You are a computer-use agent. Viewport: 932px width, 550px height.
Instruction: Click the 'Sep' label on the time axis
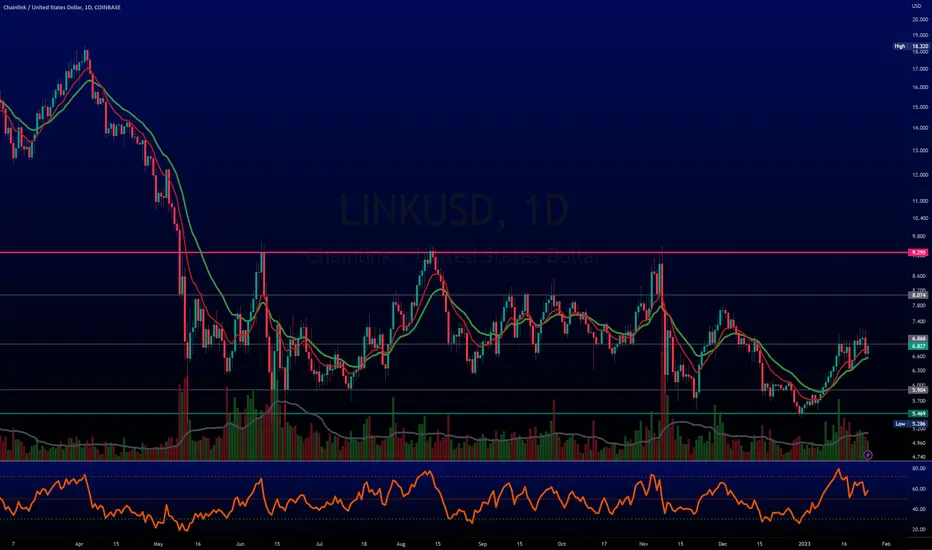[482, 543]
